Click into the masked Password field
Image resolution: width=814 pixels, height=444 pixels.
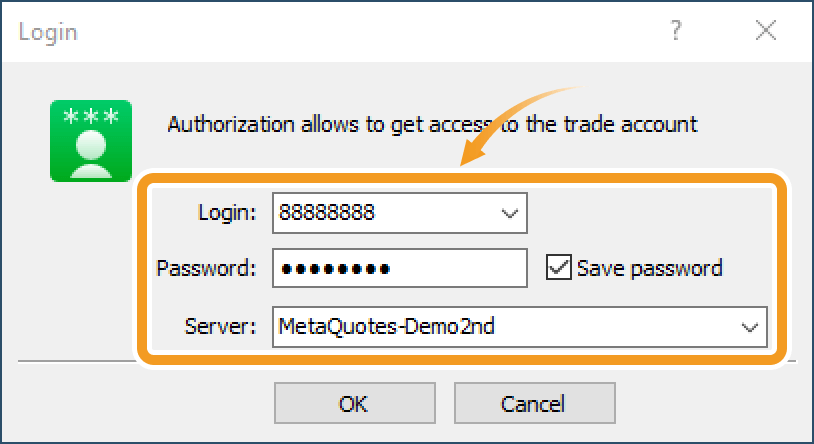398,268
